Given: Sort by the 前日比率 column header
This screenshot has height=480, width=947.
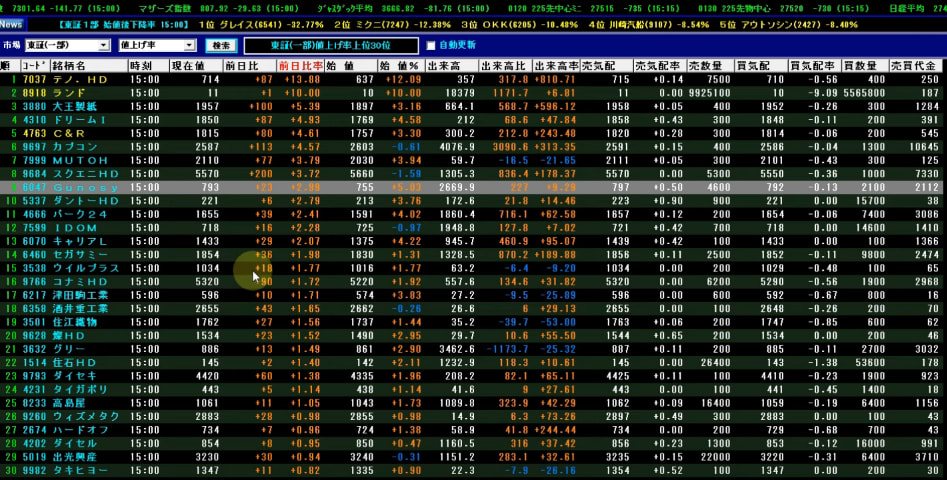Looking at the screenshot, I should (301, 65).
